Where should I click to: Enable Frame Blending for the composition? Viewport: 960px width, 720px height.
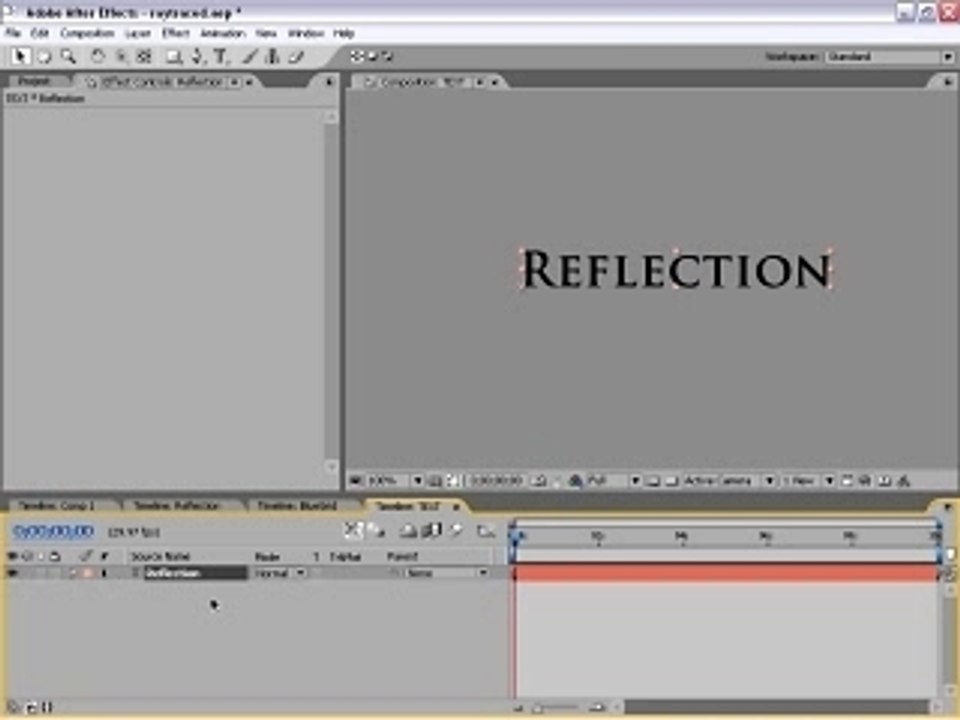tap(432, 531)
